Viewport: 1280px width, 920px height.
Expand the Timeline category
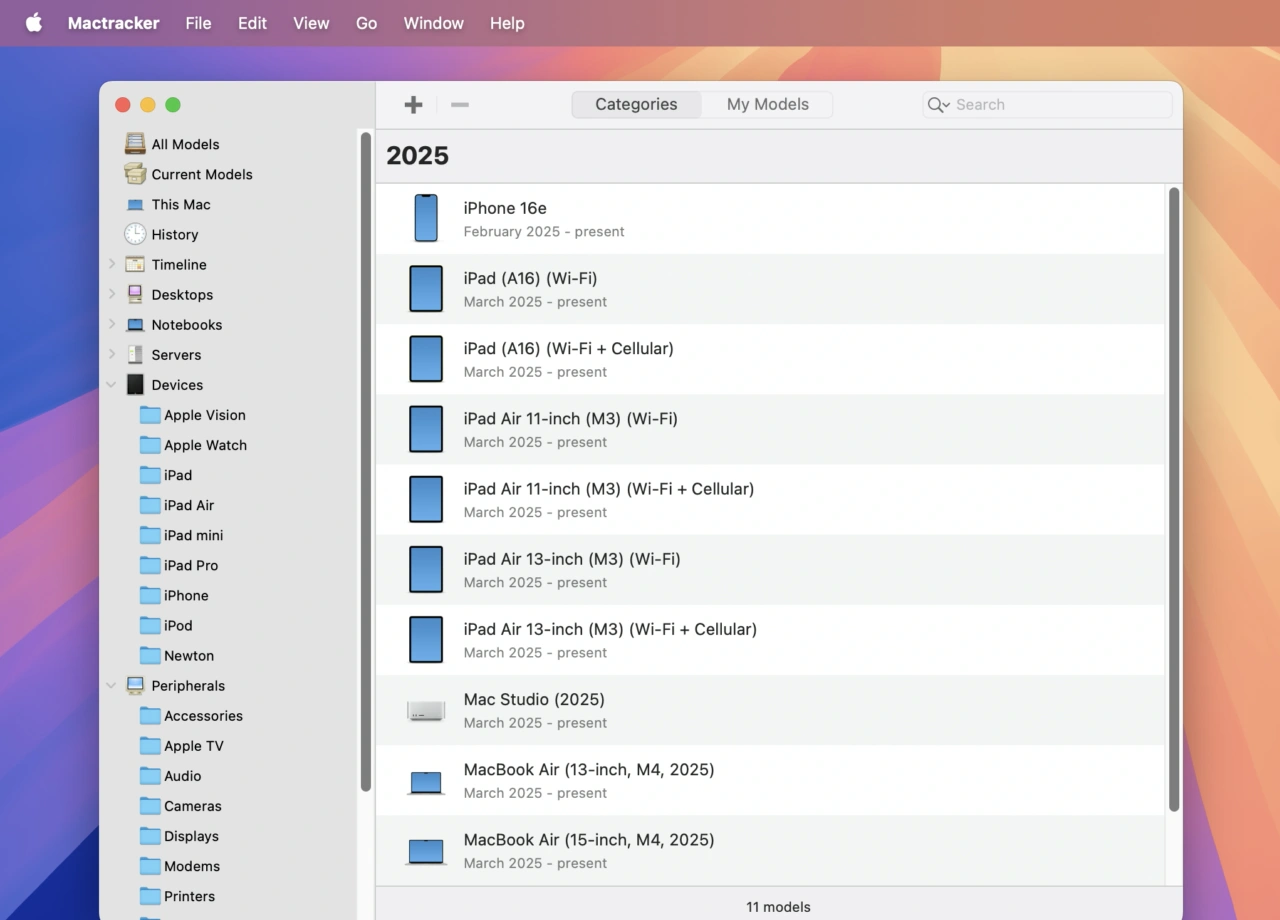111,265
